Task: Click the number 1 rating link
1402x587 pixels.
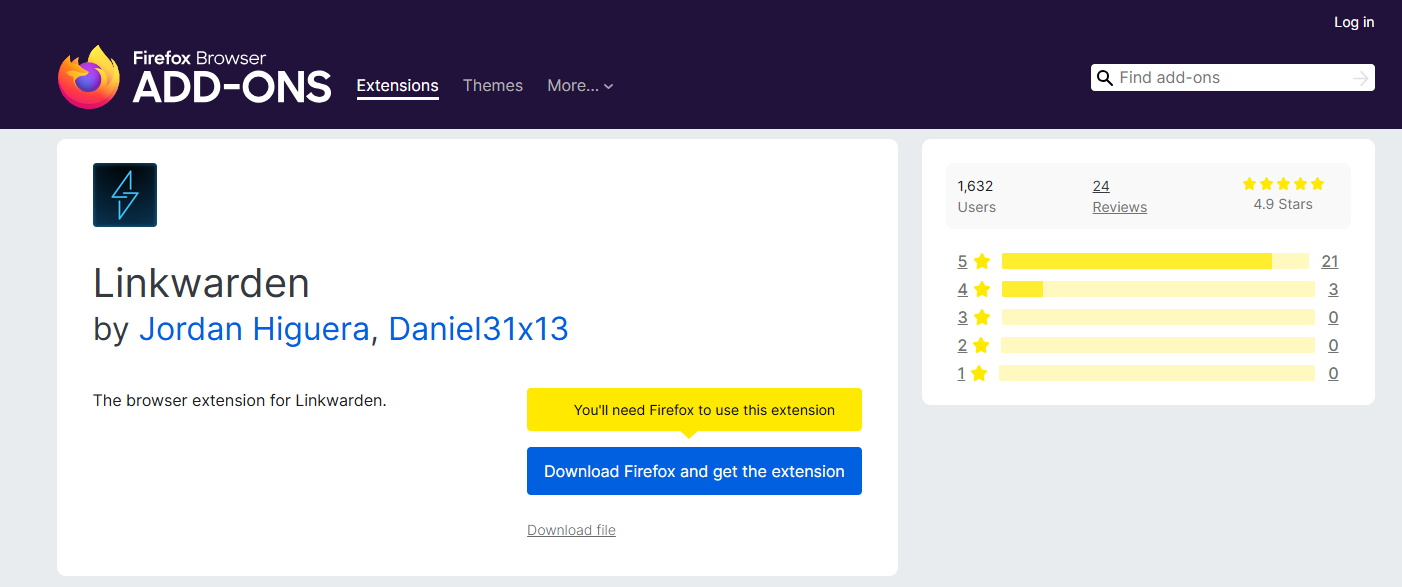Action: pyautogui.click(x=962, y=373)
